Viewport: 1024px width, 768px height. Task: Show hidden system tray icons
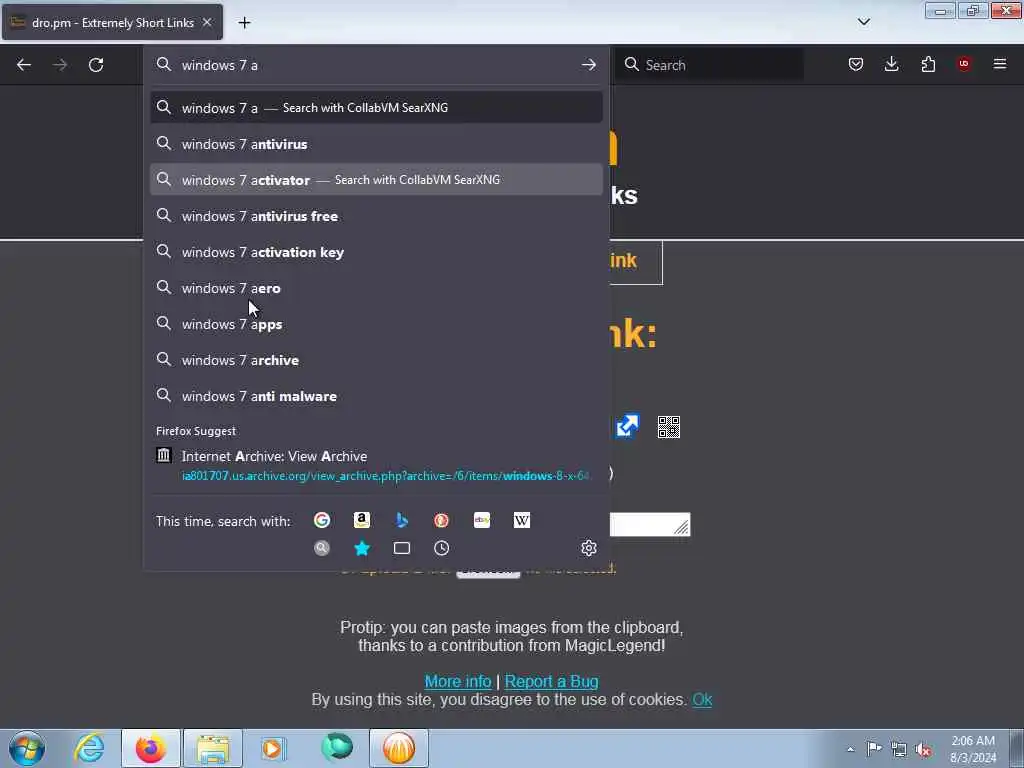click(x=850, y=749)
